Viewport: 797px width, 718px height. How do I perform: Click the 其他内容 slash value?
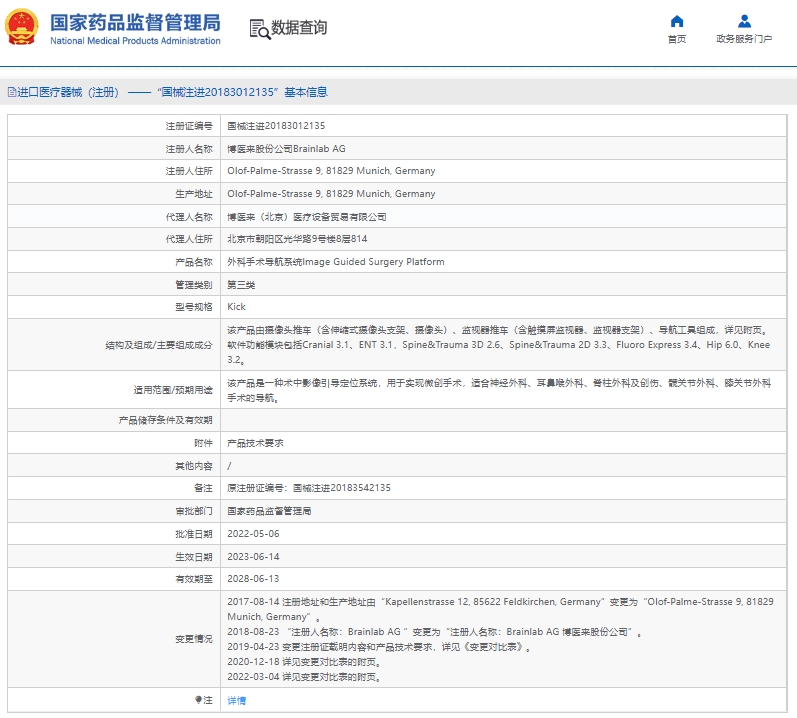coord(229,465)
